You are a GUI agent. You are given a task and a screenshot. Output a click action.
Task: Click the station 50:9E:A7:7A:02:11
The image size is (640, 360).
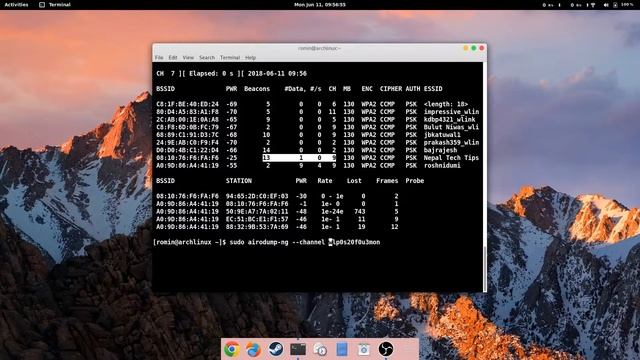tap(257, 211)
